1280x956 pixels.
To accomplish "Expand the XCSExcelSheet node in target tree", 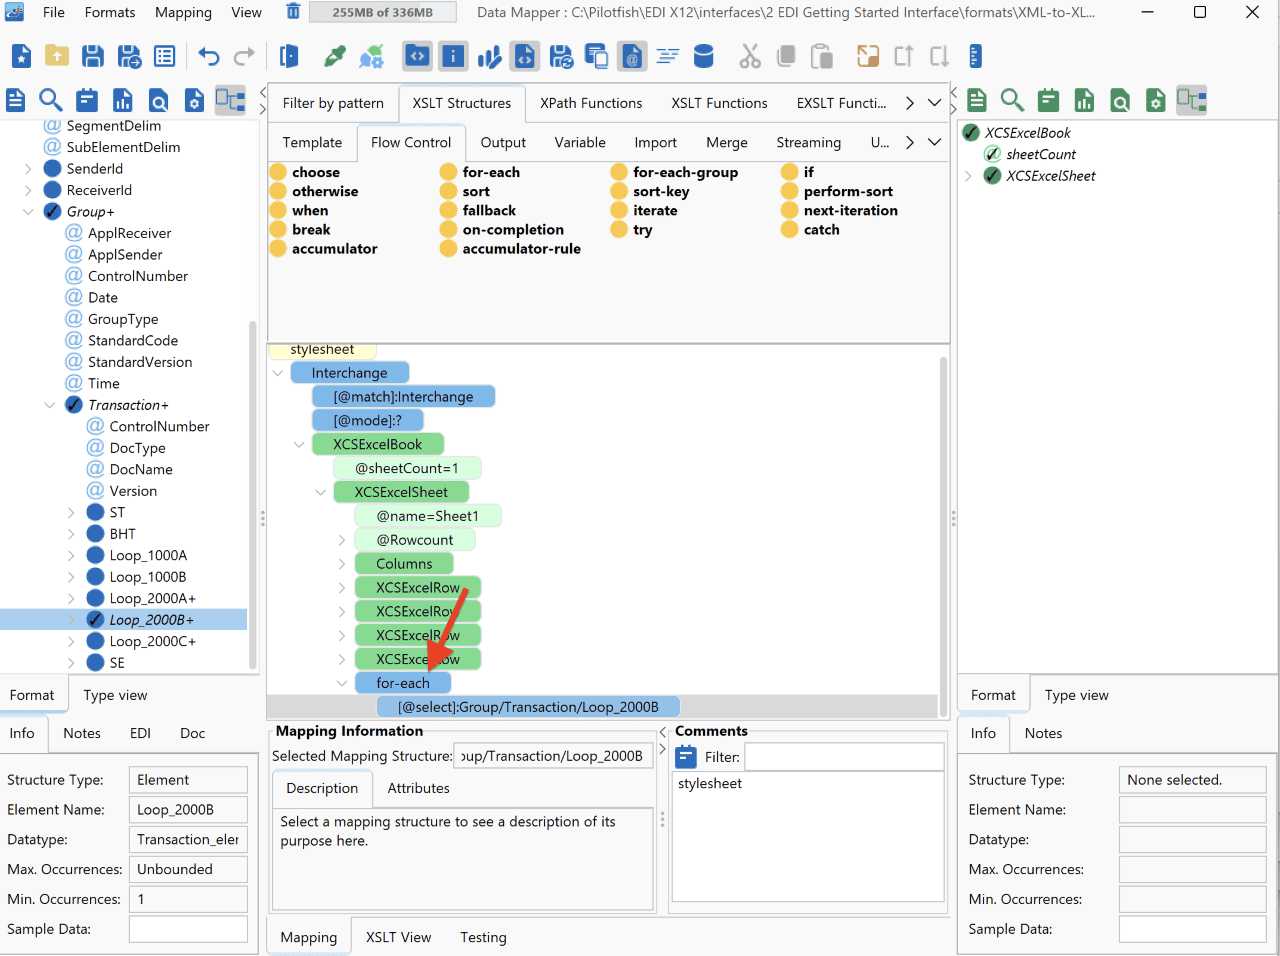I will coord(968,176).
